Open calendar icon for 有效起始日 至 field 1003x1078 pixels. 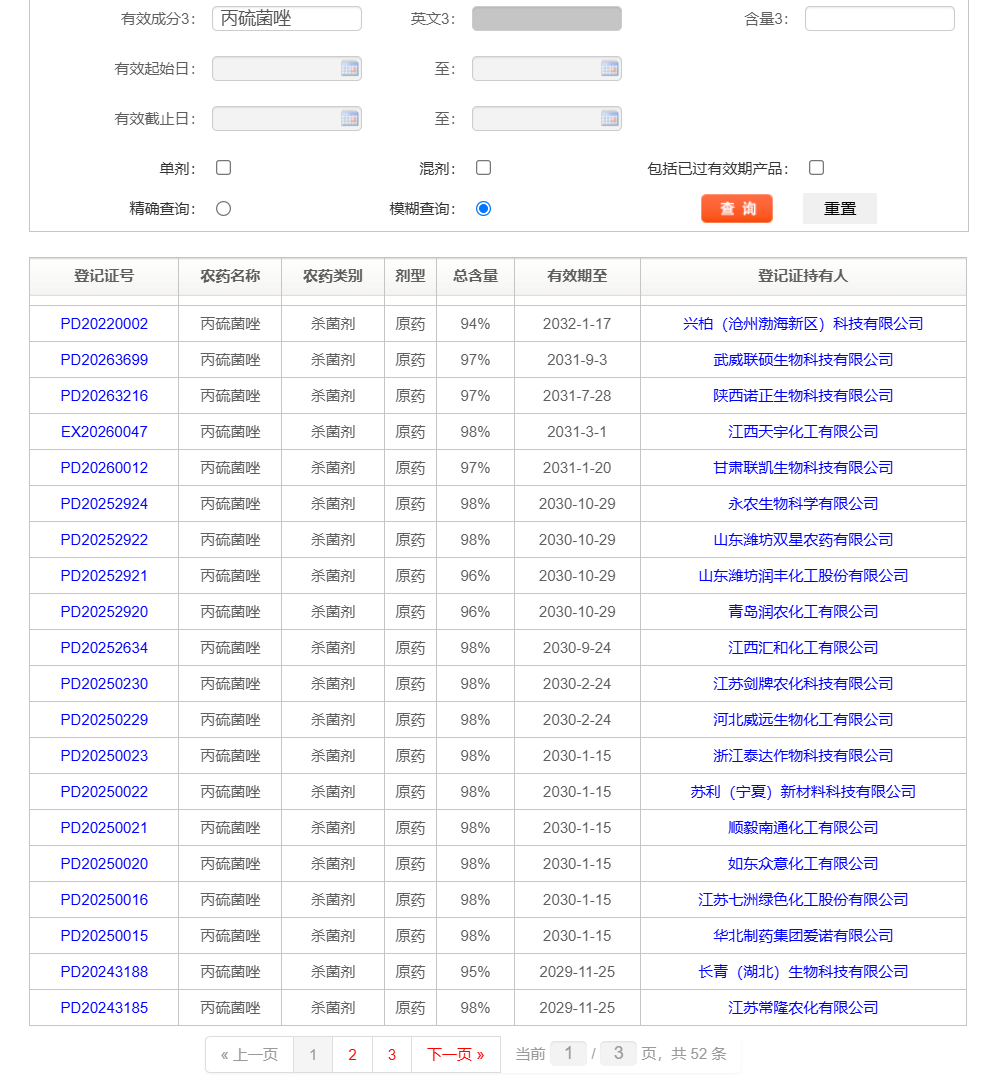[x=609, y=69]
